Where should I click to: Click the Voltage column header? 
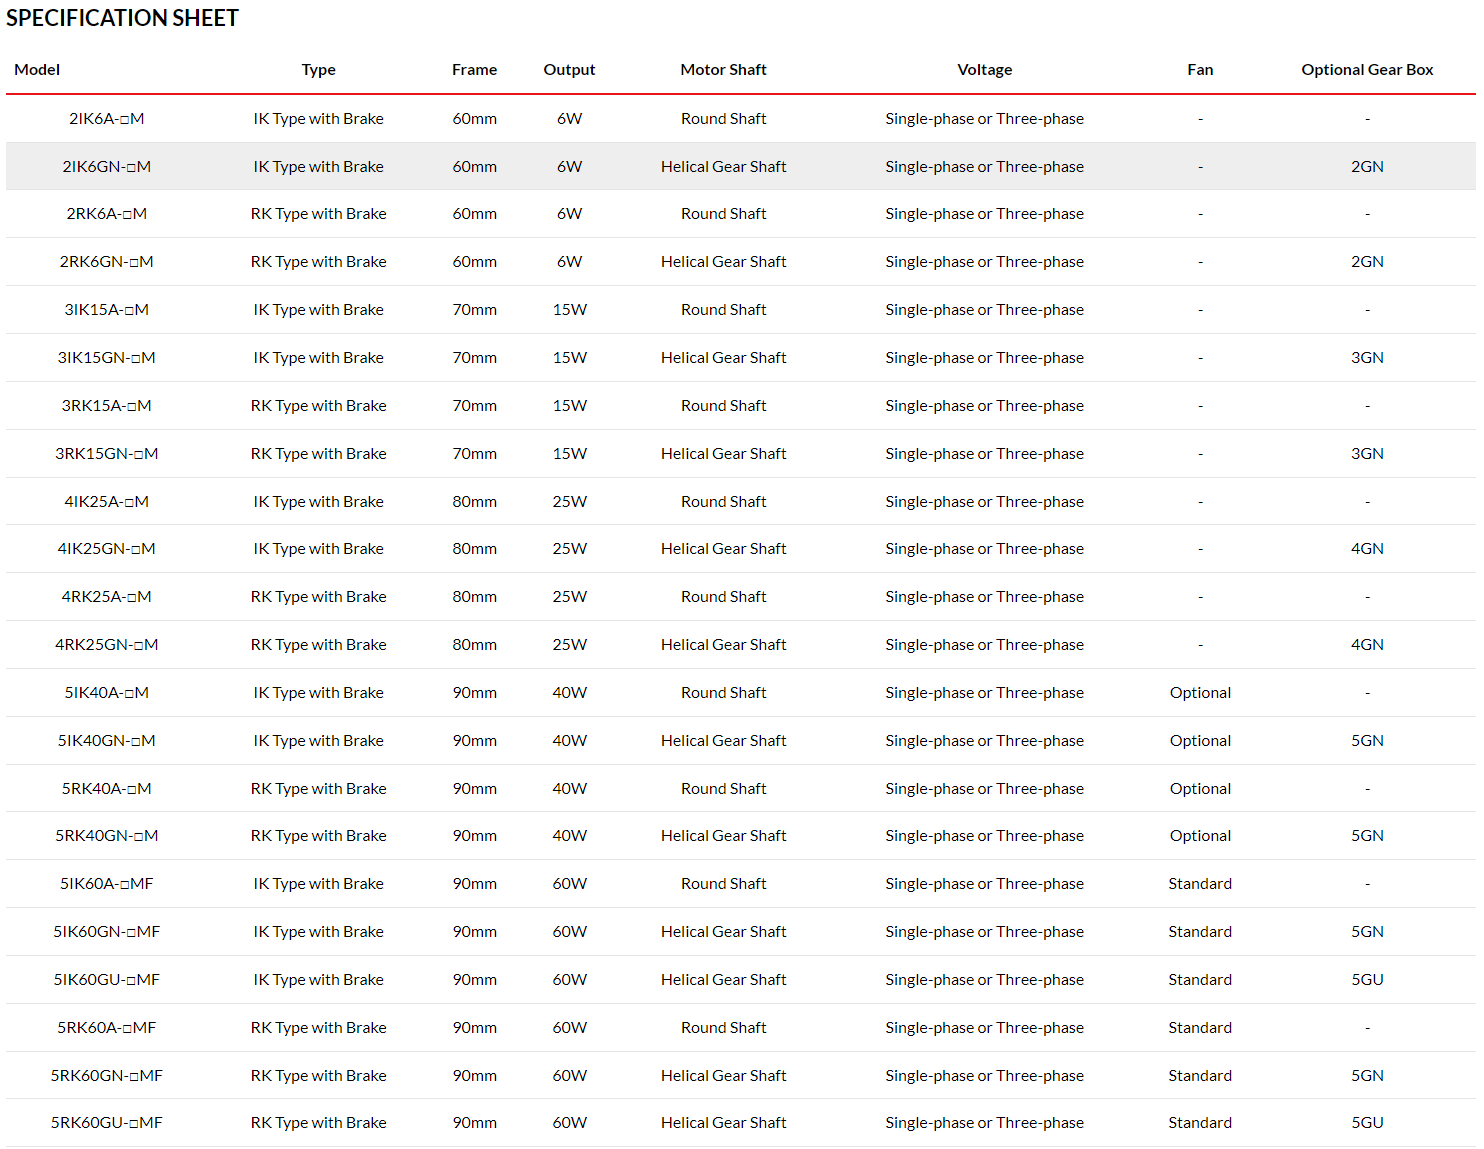984,70
